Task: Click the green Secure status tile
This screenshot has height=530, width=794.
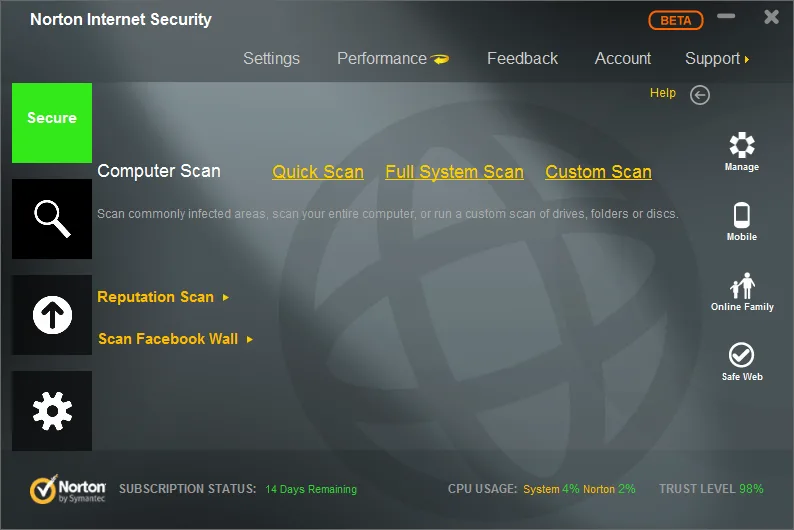Action: 52,123
